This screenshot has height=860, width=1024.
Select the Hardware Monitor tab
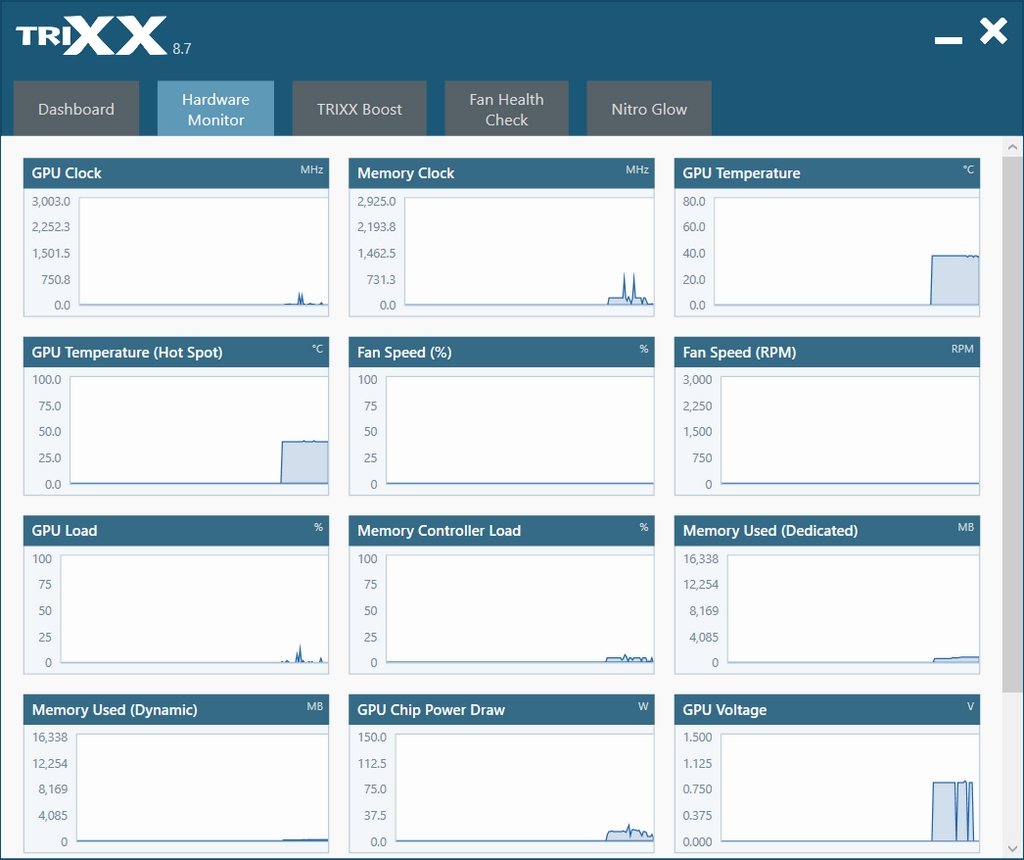[216, 108]
